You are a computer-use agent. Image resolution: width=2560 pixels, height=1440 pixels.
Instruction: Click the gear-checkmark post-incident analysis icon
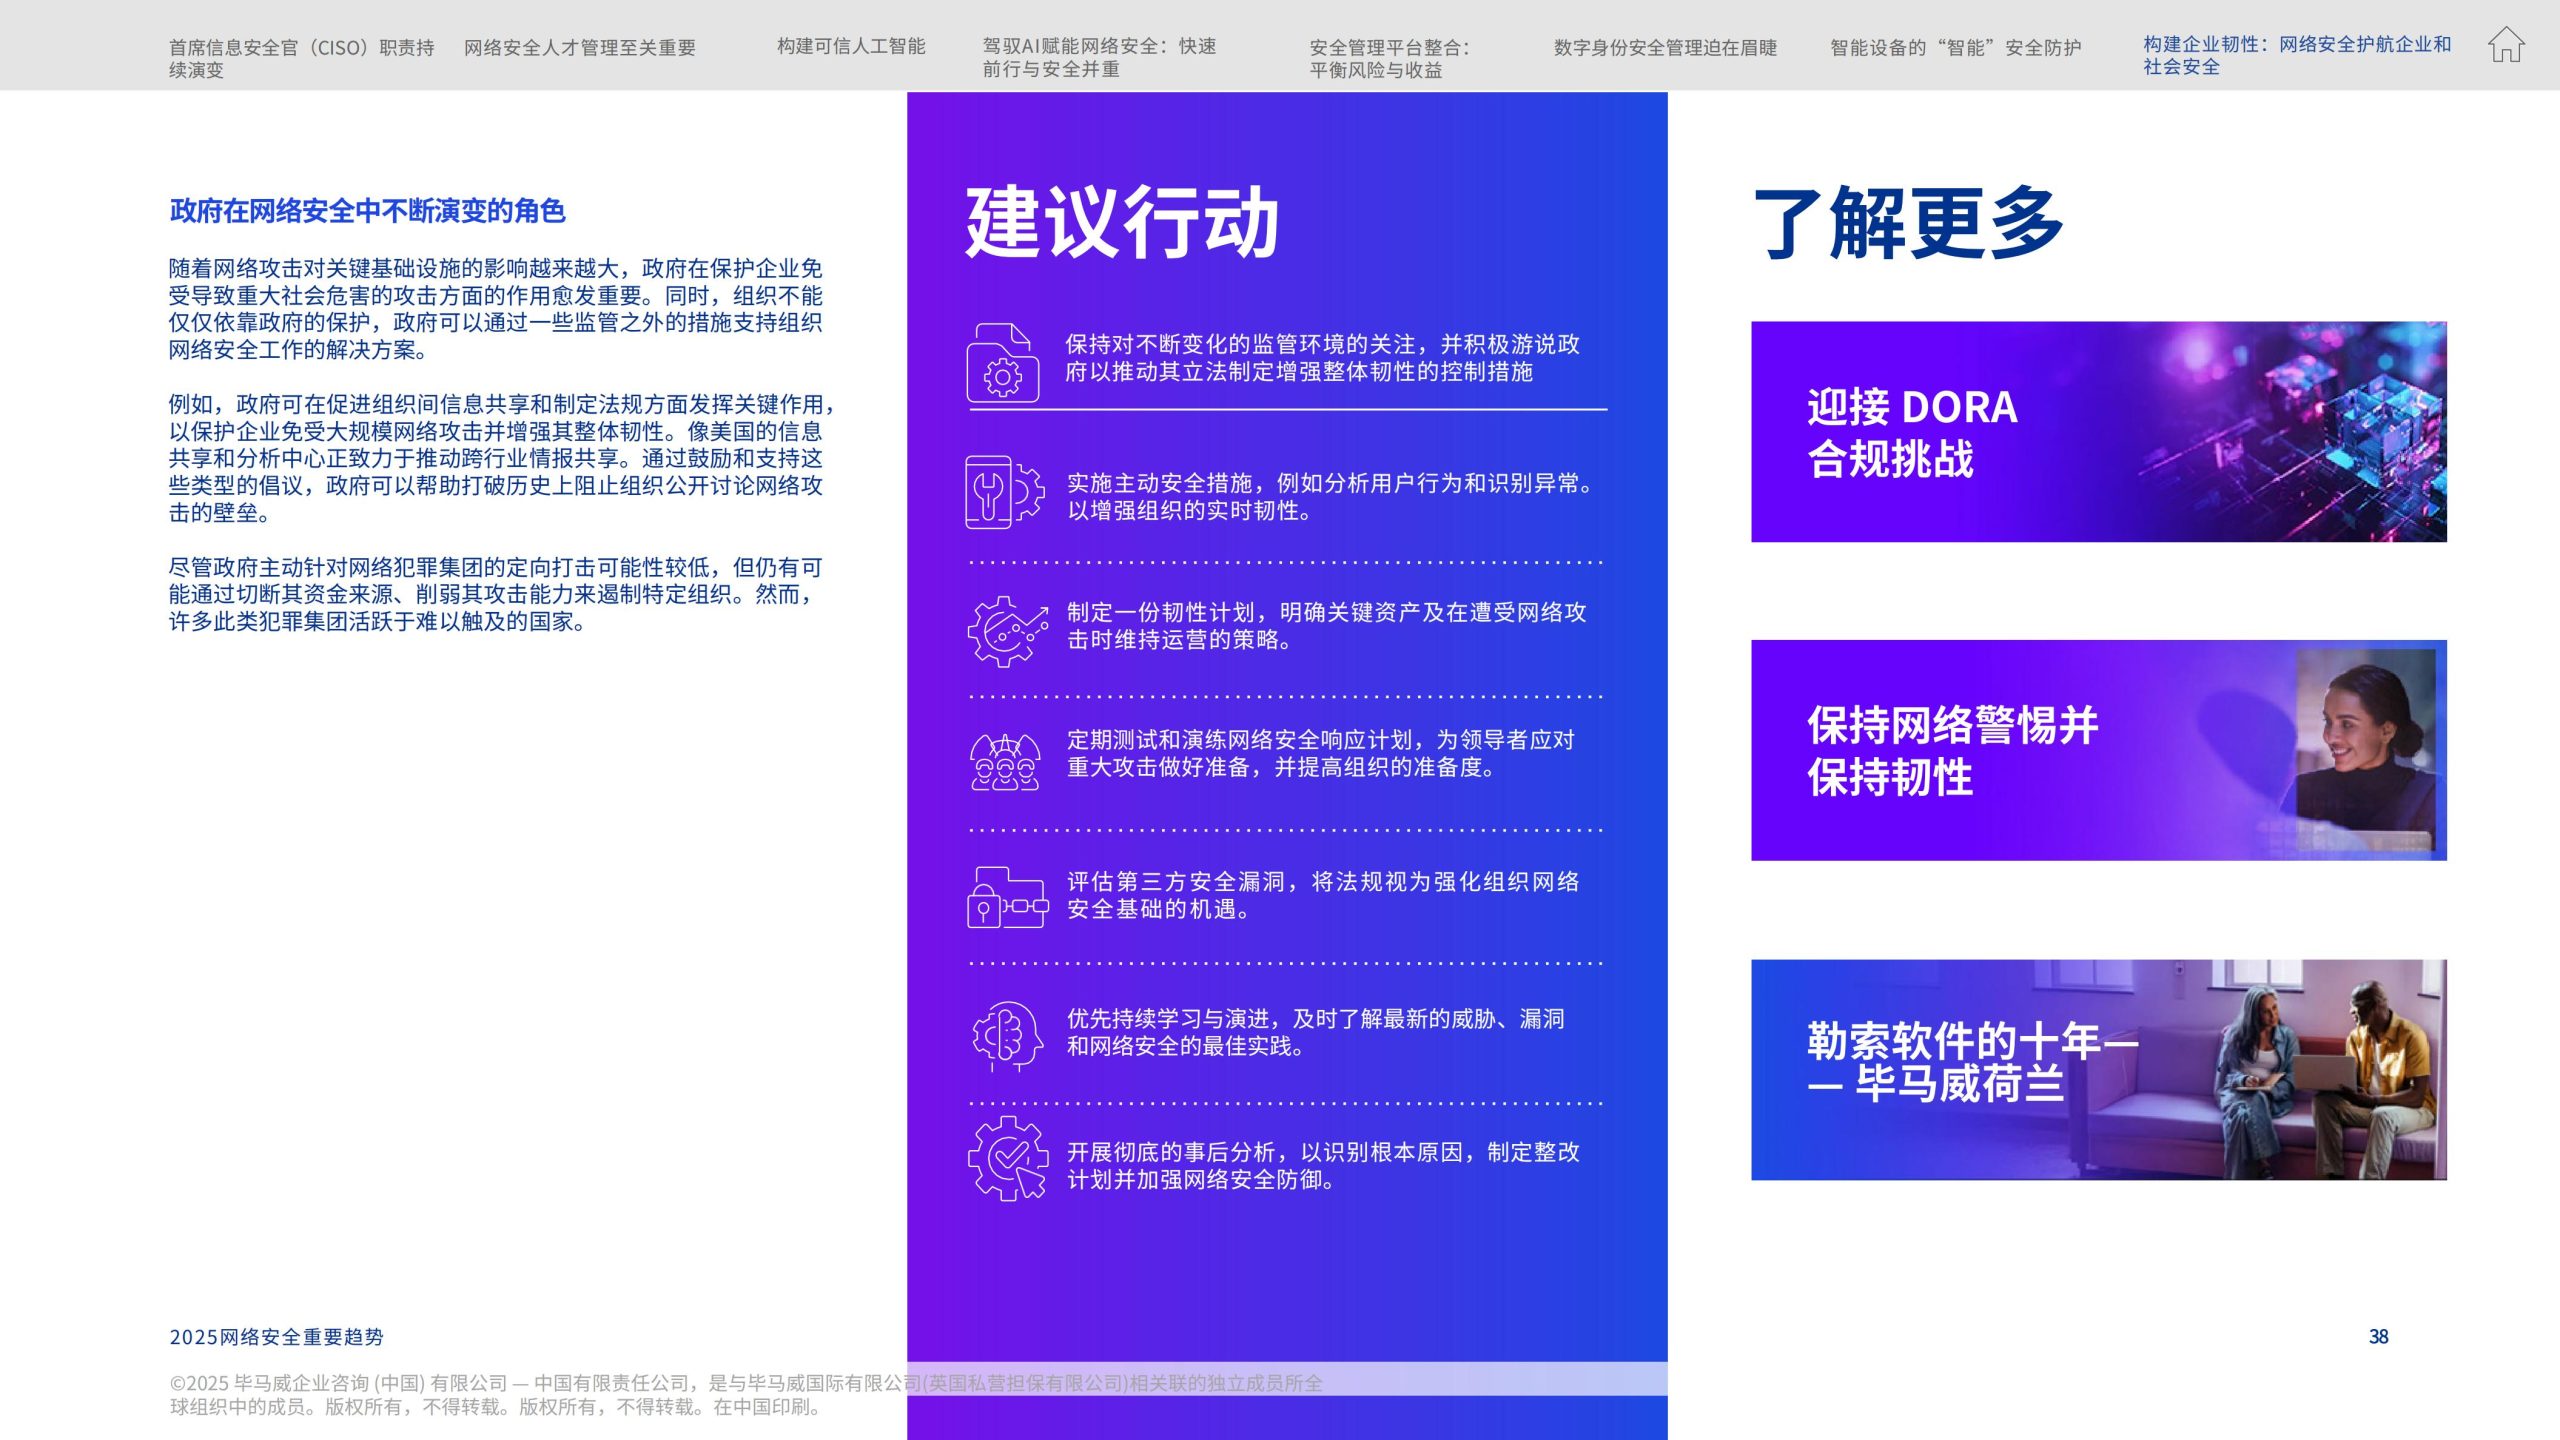[1007, 1158]
